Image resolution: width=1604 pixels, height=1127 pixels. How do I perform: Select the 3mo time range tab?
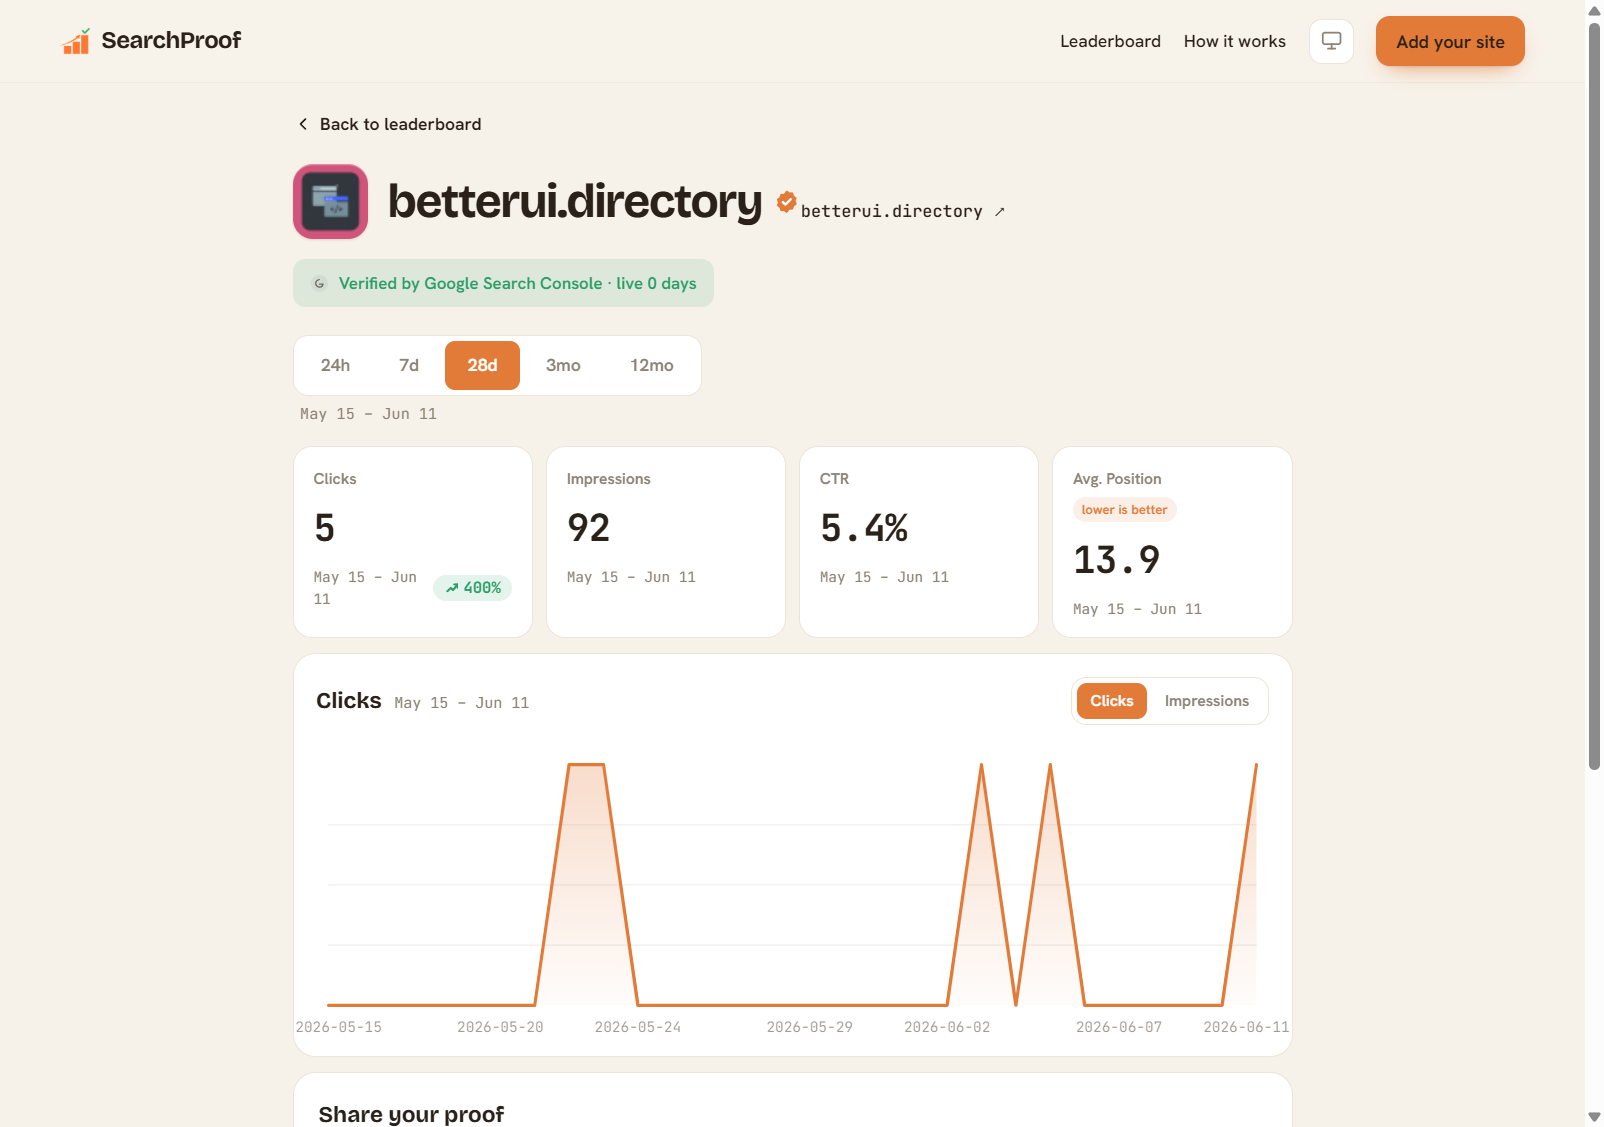pos(563,365)
